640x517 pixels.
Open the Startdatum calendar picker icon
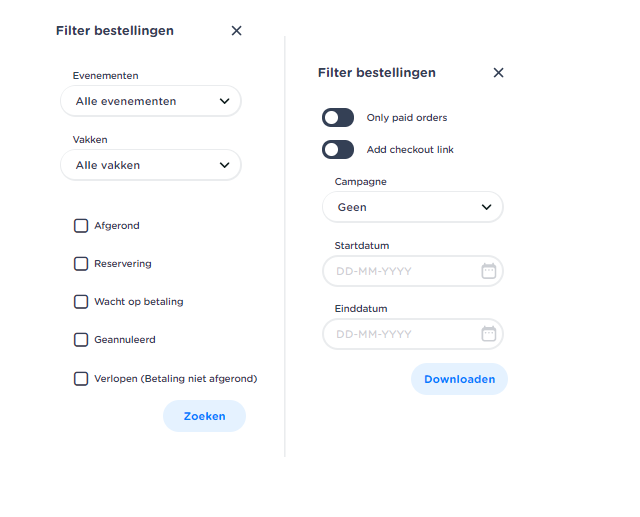488,271
